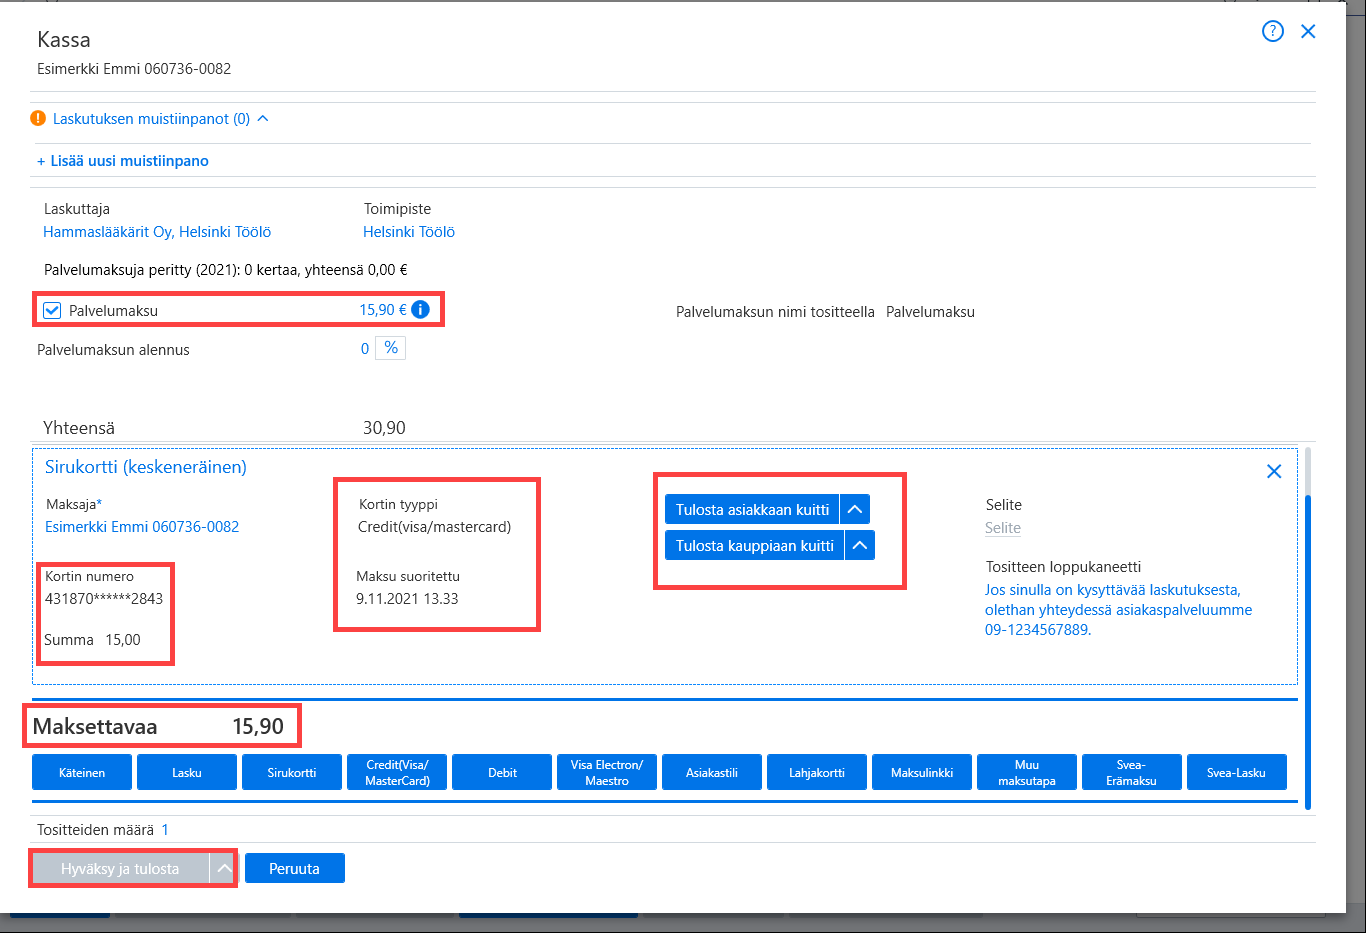Select Visa Electron/Maestro payment method

coord(607,772)
